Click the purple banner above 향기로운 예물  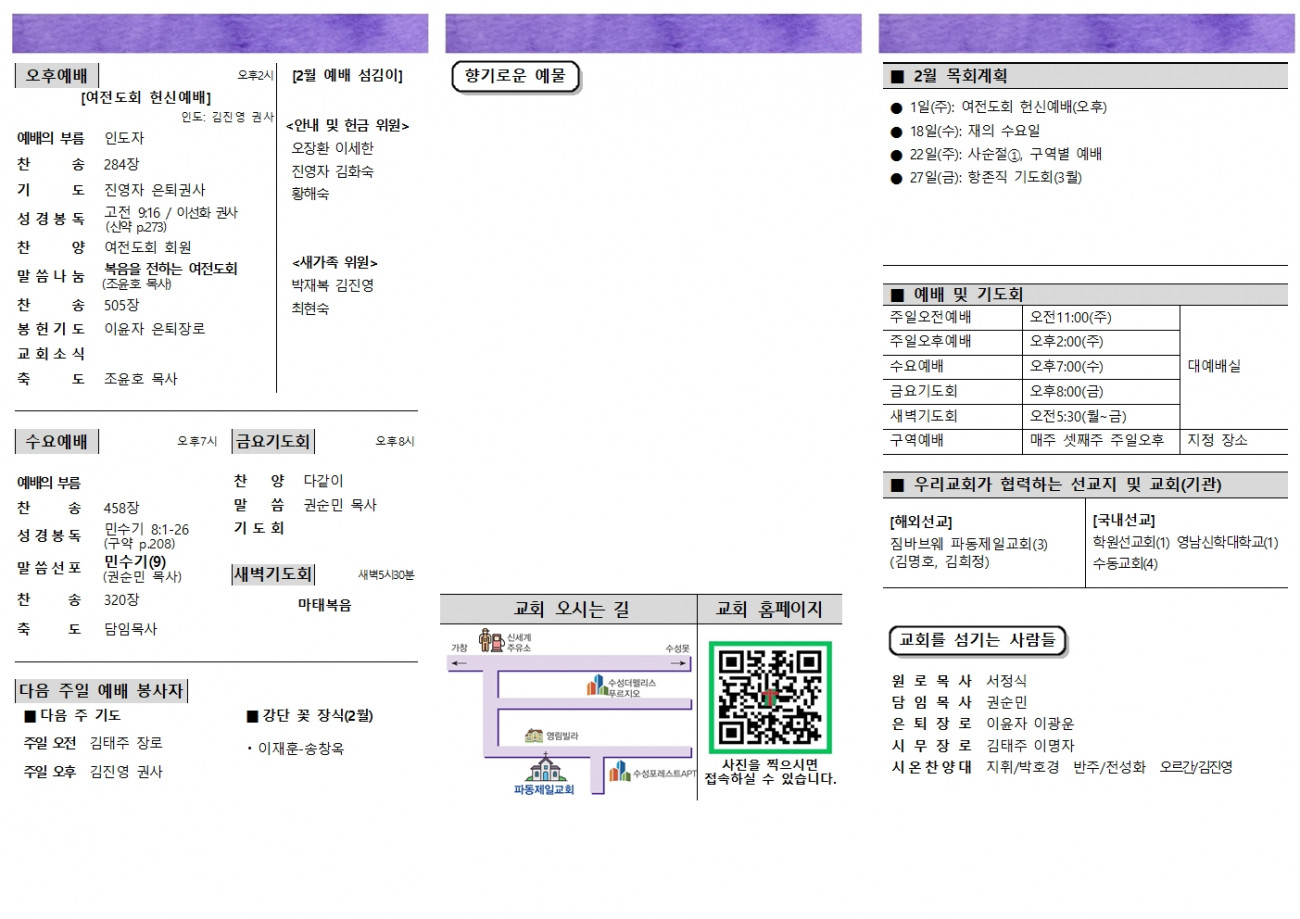tap(652, 33)
